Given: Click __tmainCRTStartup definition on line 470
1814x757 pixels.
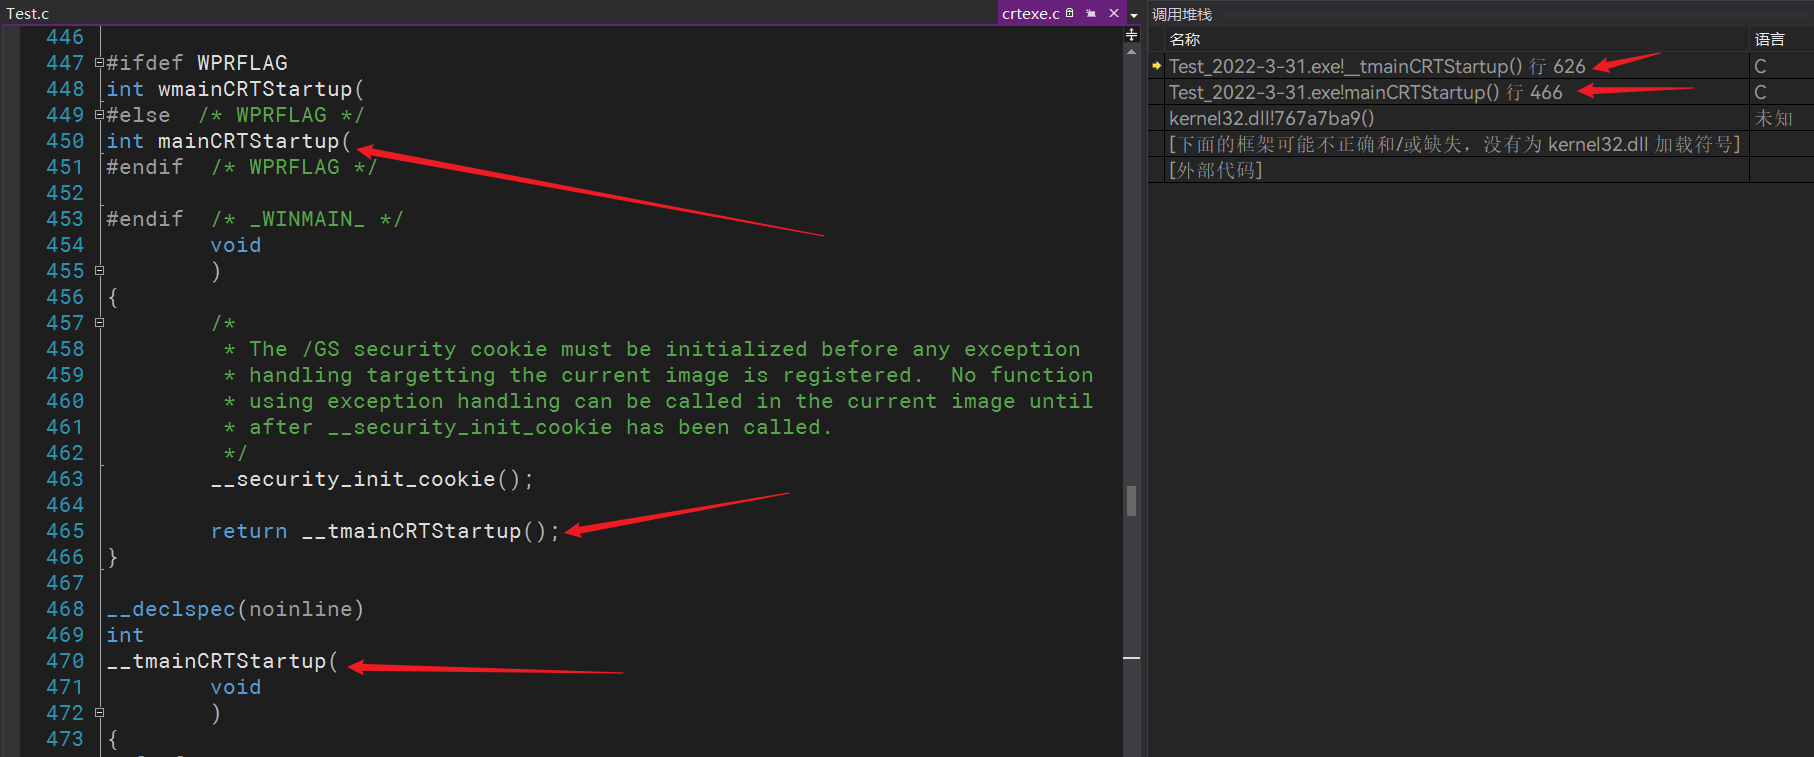Looking at the screenshot, I should pos(217,661).
